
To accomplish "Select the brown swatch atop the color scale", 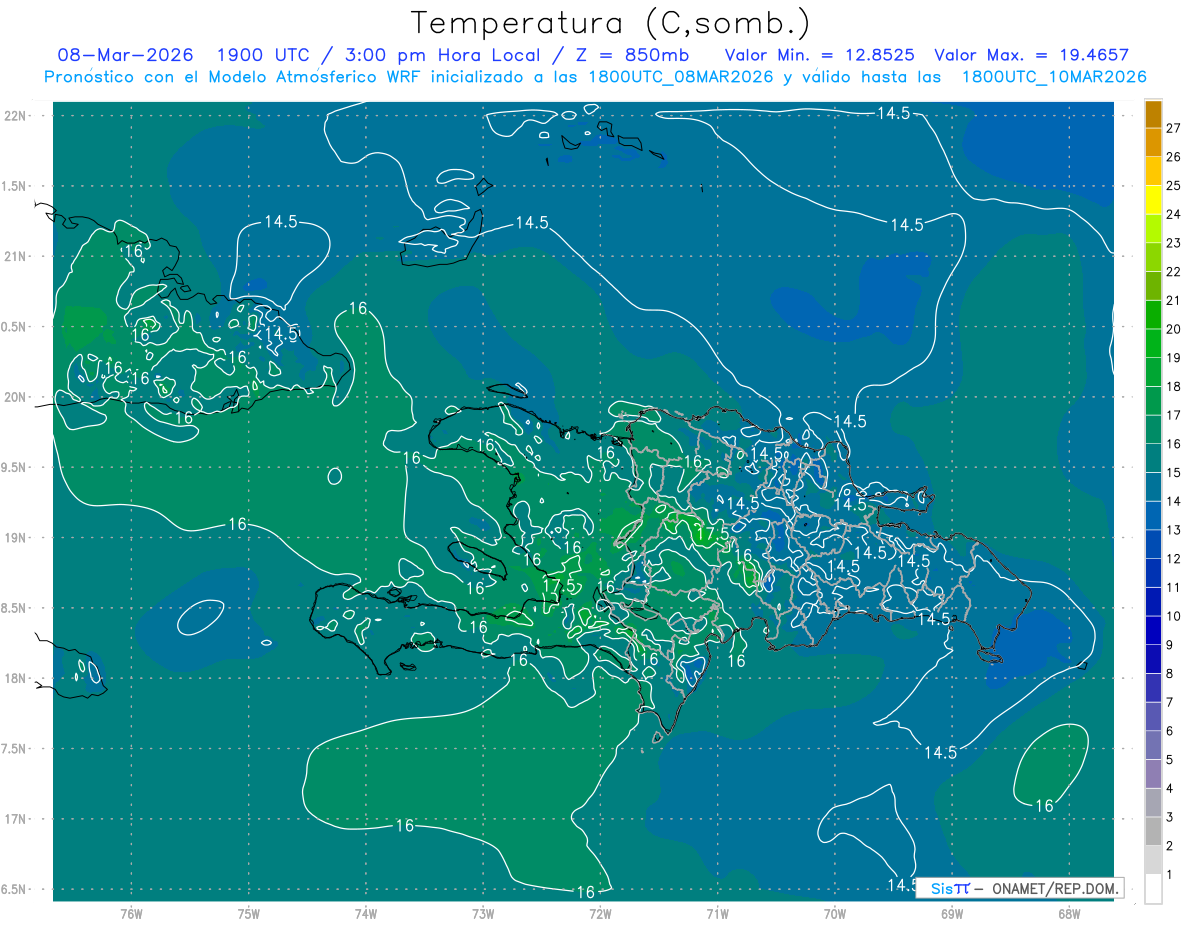I will click(1153, 114).
